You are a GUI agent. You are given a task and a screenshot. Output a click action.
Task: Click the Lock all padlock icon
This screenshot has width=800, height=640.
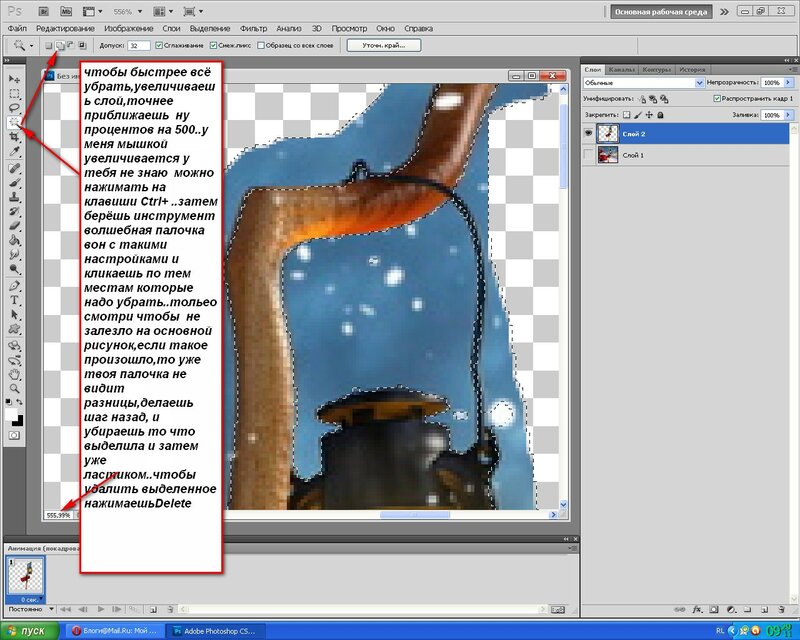[x=660, y=115]
